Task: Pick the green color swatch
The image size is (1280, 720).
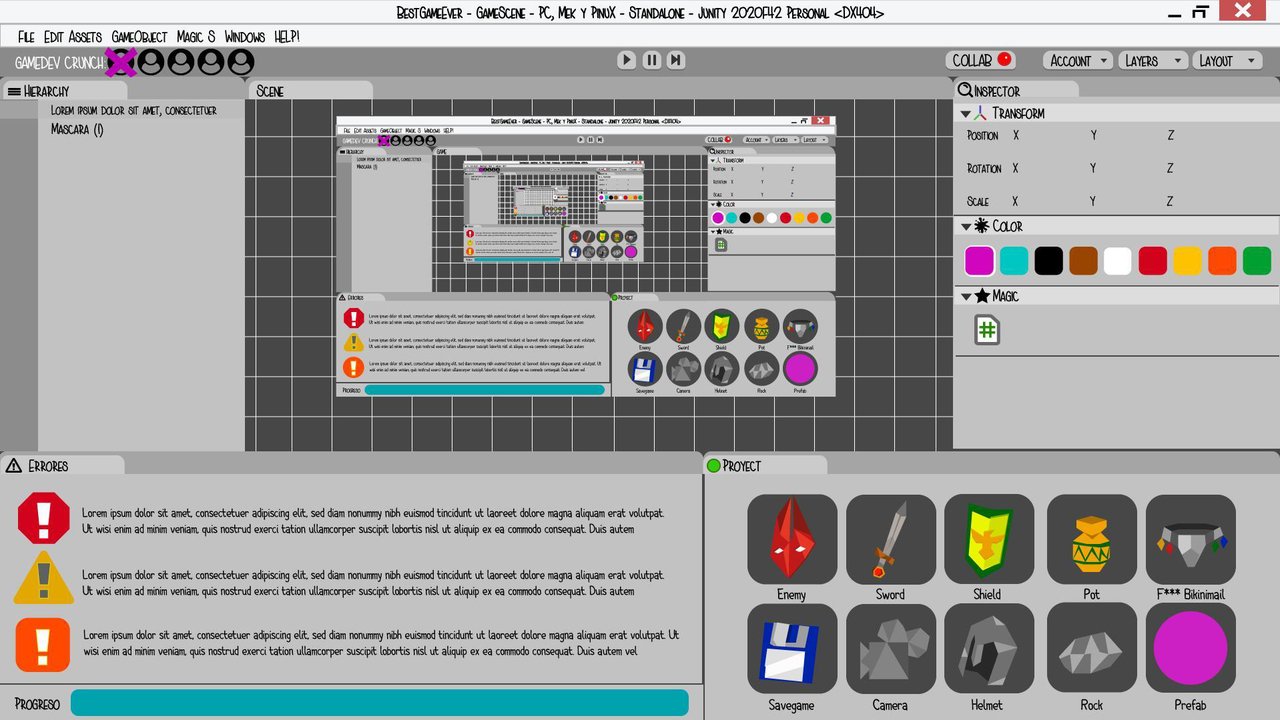Action: click(1257, 261)
